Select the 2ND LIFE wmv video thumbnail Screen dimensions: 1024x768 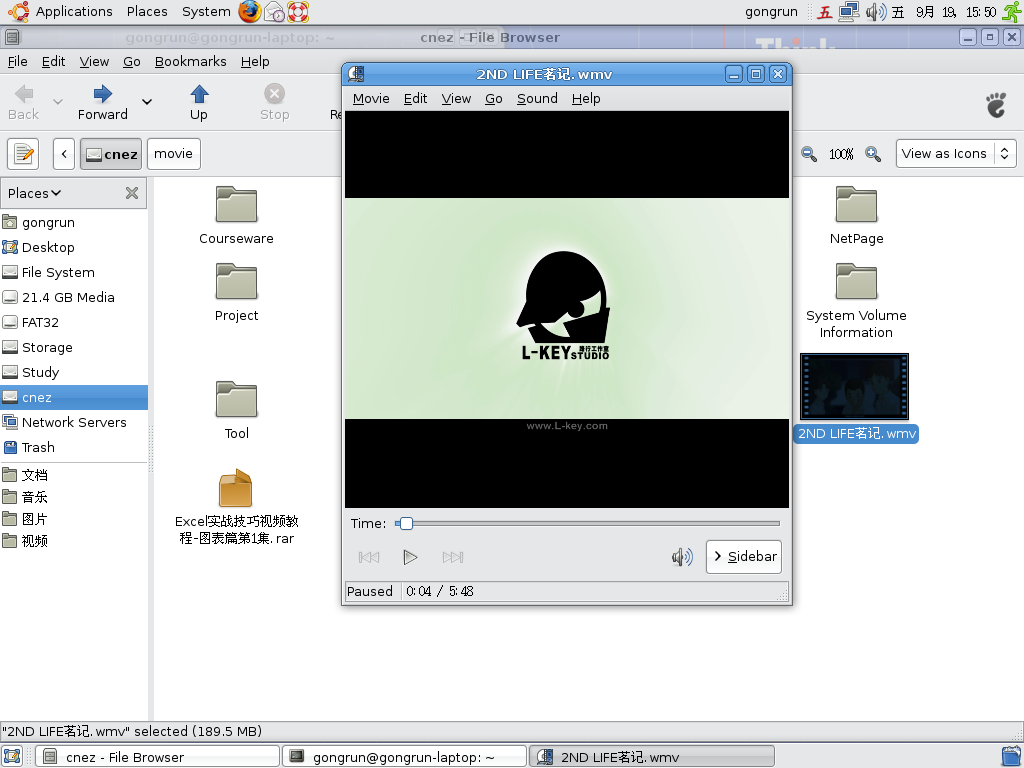click(855, 387)
